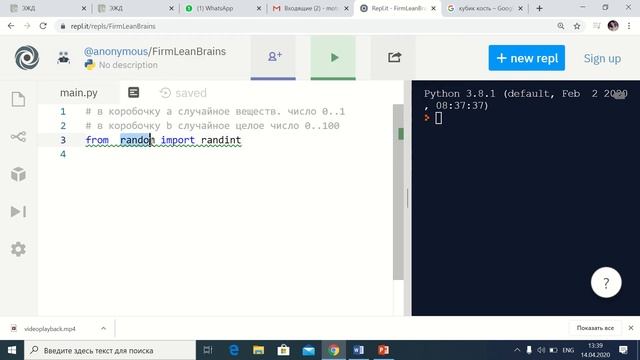
Task: Open the Chrome three-dot menu
Action: 629,26
